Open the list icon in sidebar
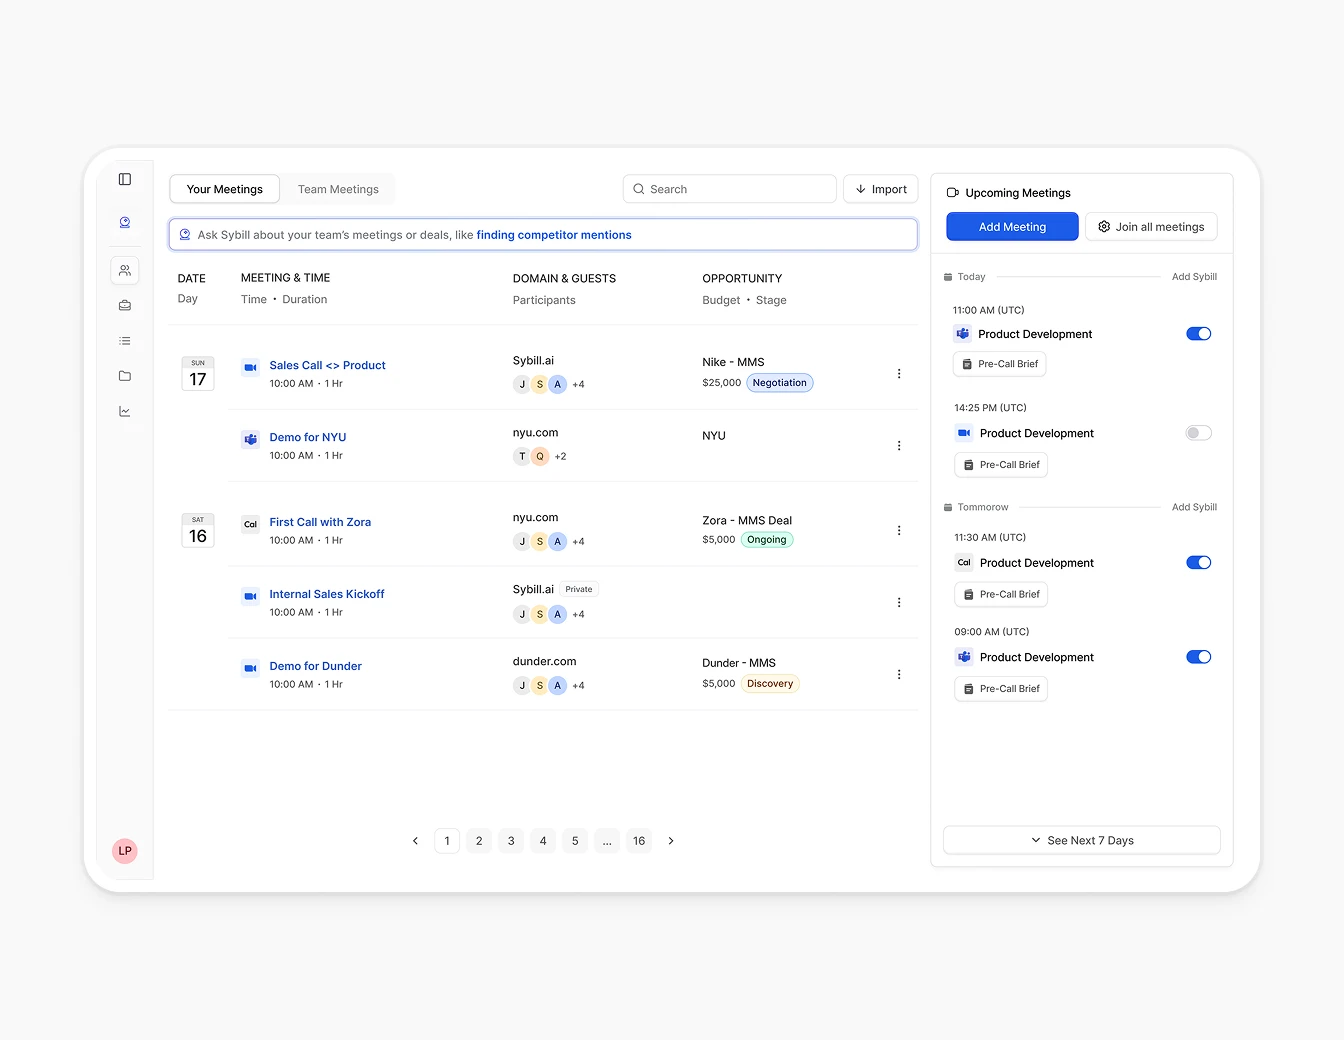The width and height of the screenshot is (1344, 1040). pyautogui.click(x=125, y=341)
